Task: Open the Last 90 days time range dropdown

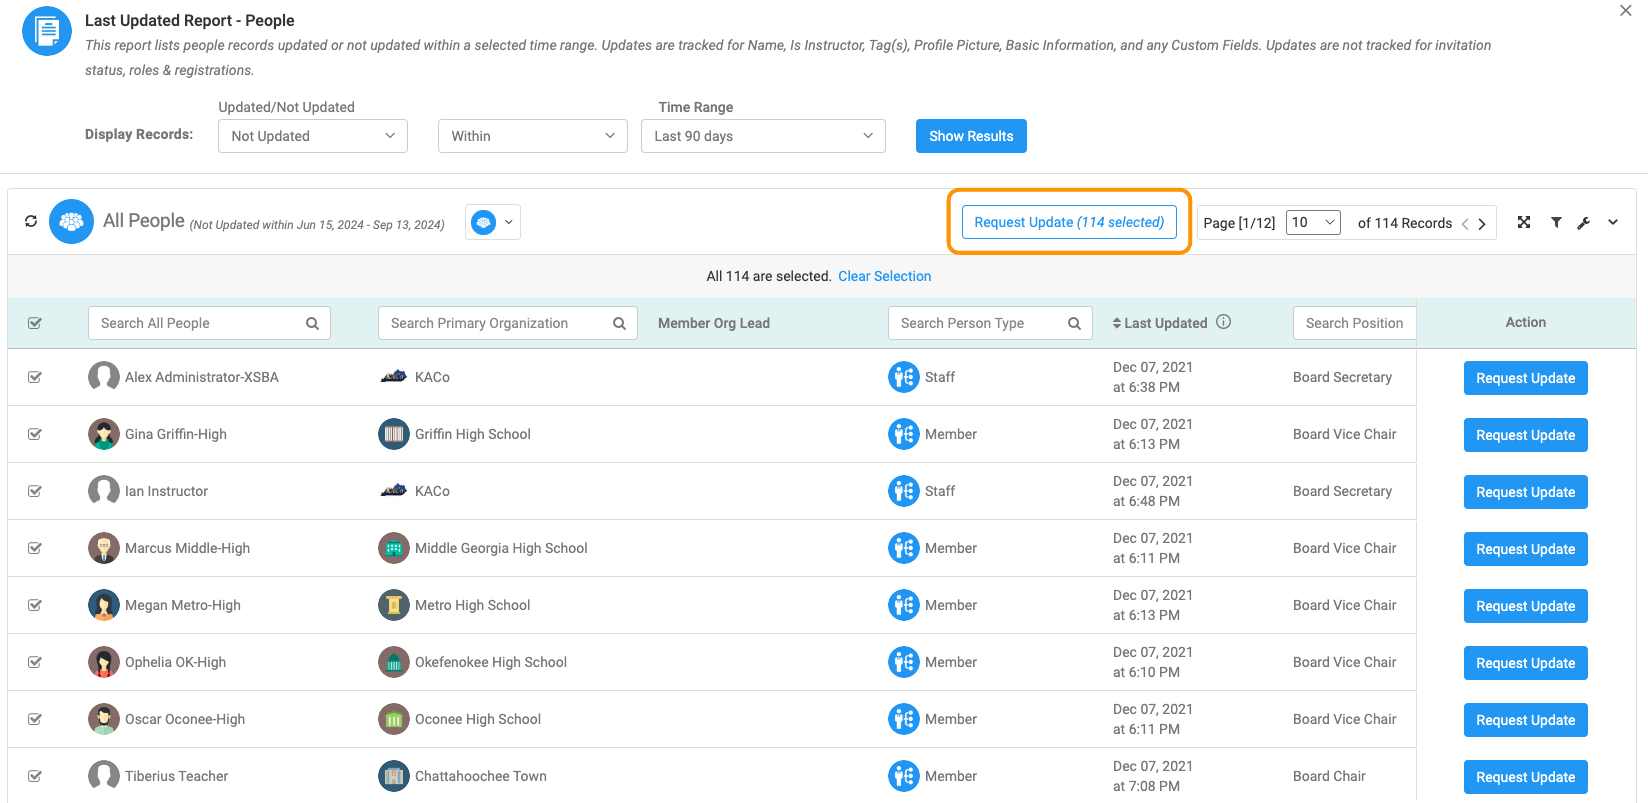Action: point(763,136)
